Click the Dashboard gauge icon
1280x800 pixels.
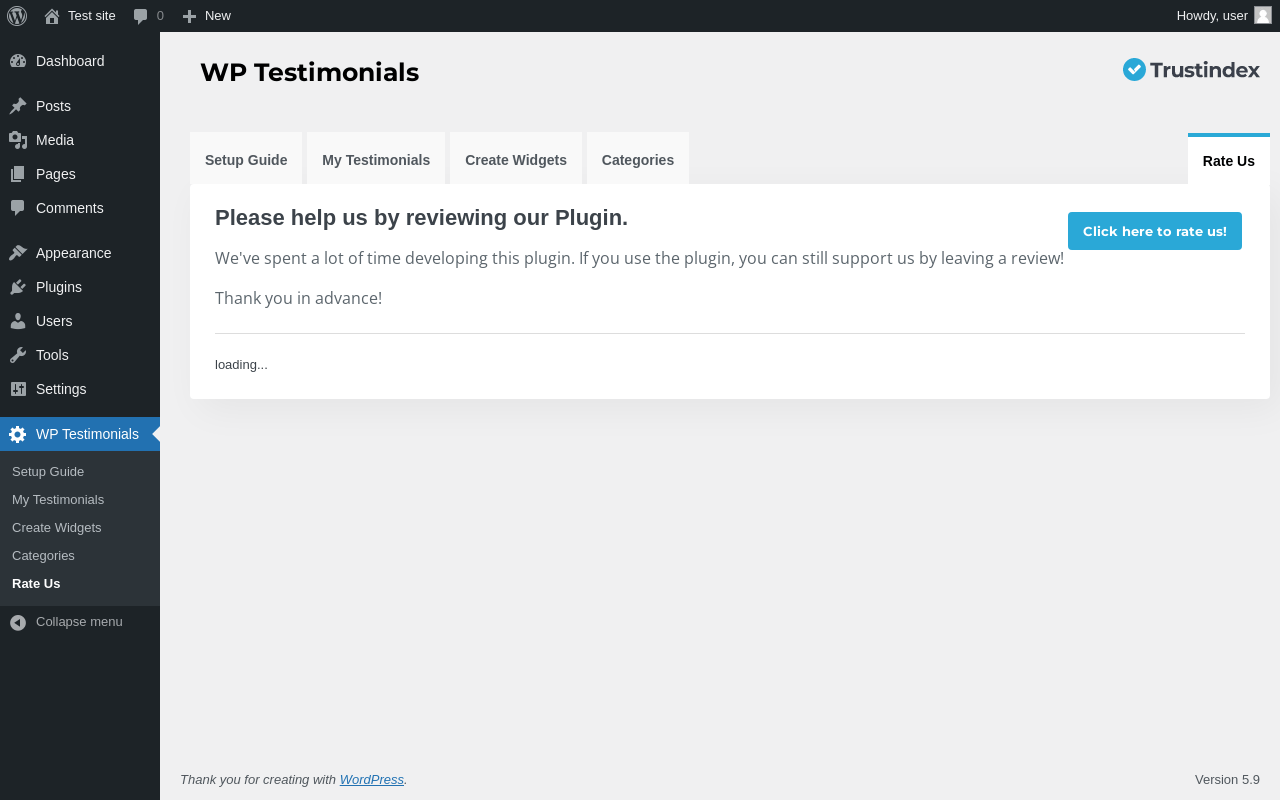18,61
